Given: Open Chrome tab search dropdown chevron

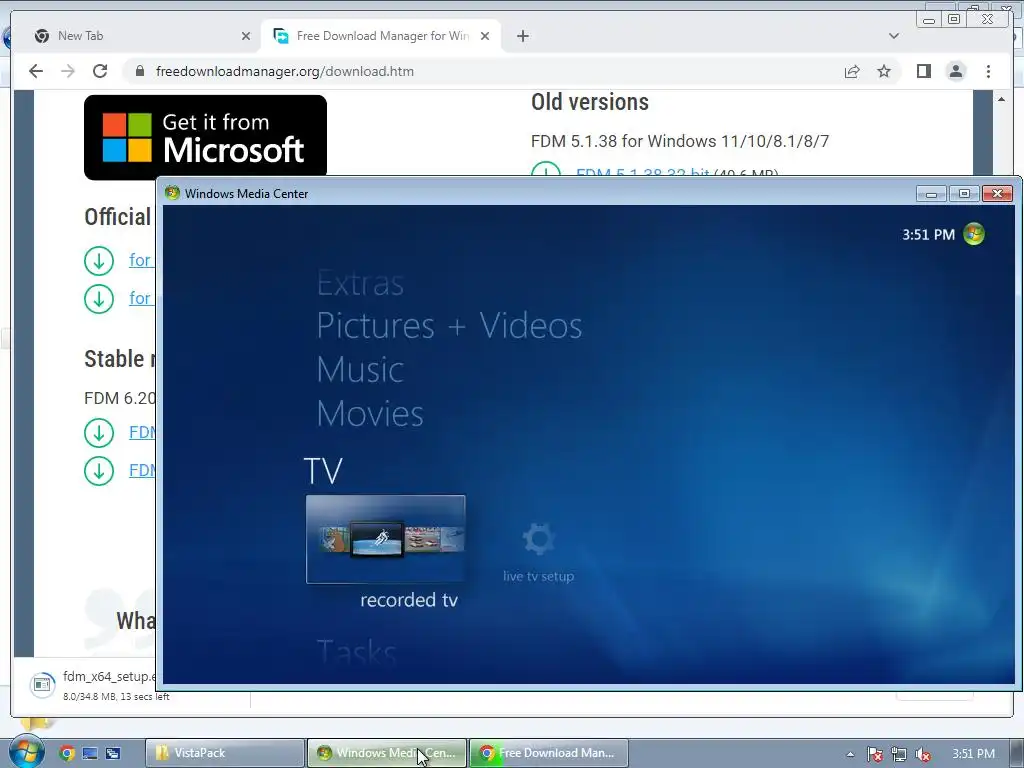Looking at the screenshot, I should tap(894, 36).
